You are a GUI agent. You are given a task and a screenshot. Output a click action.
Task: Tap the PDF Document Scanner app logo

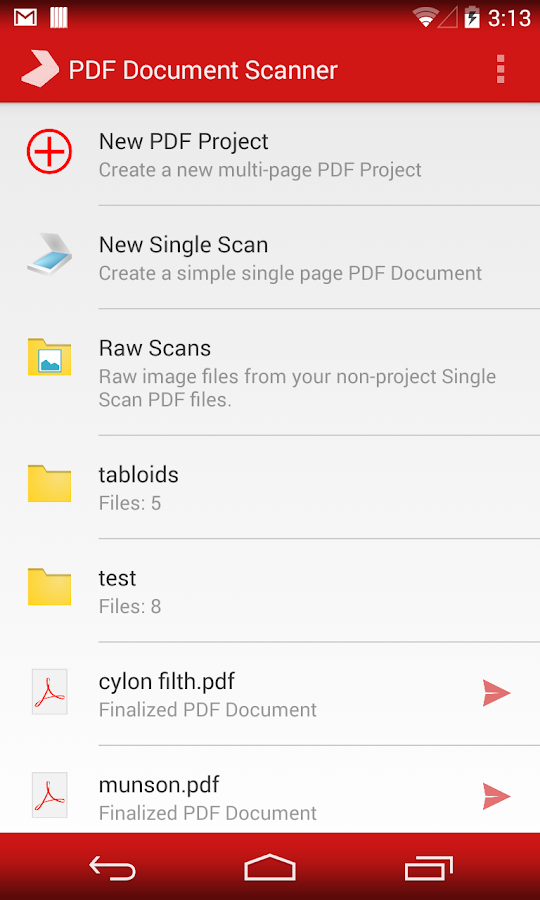[x=40, y=69]
